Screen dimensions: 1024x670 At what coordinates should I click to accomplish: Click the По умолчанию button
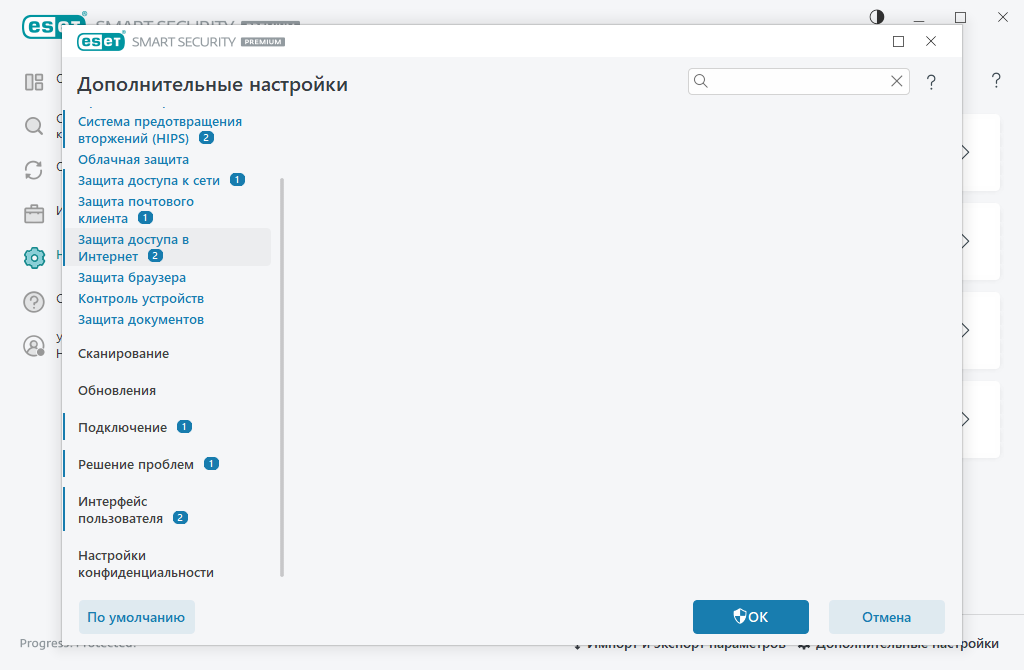click(x=136, y=617)
